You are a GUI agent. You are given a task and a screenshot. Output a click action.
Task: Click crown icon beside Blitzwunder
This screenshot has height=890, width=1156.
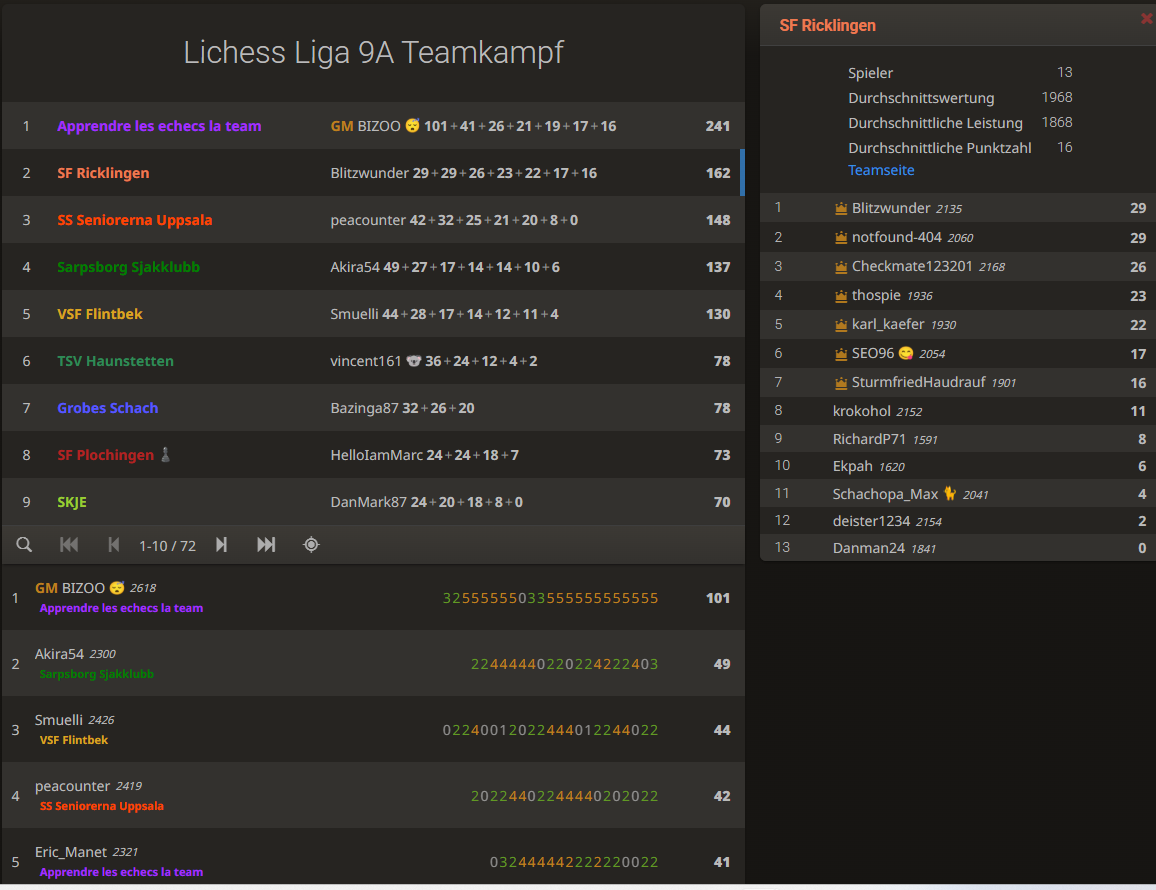pyautogui.click(x=840, y=209)
